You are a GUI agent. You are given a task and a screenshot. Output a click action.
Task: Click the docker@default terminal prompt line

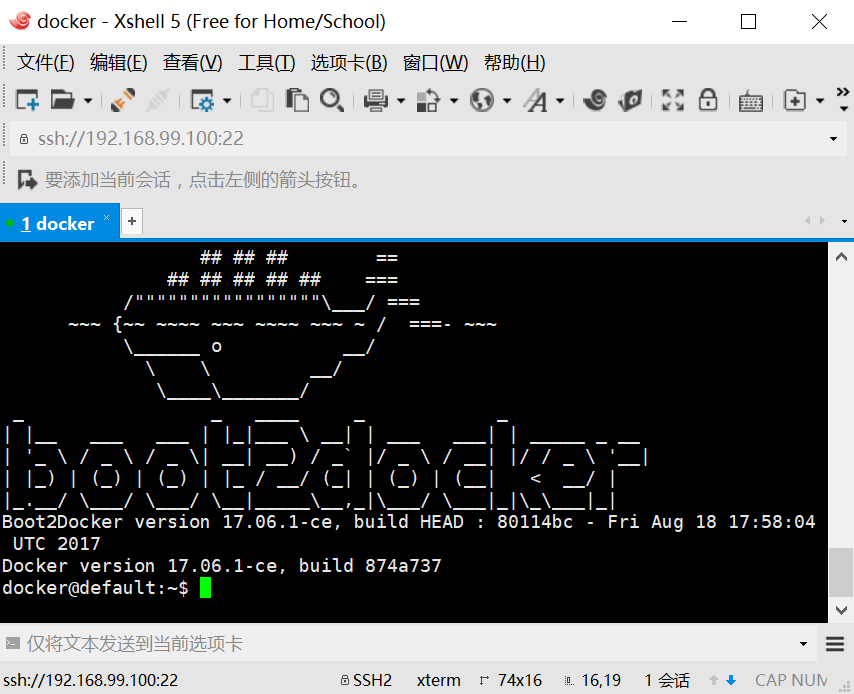[x=107, y=588]
